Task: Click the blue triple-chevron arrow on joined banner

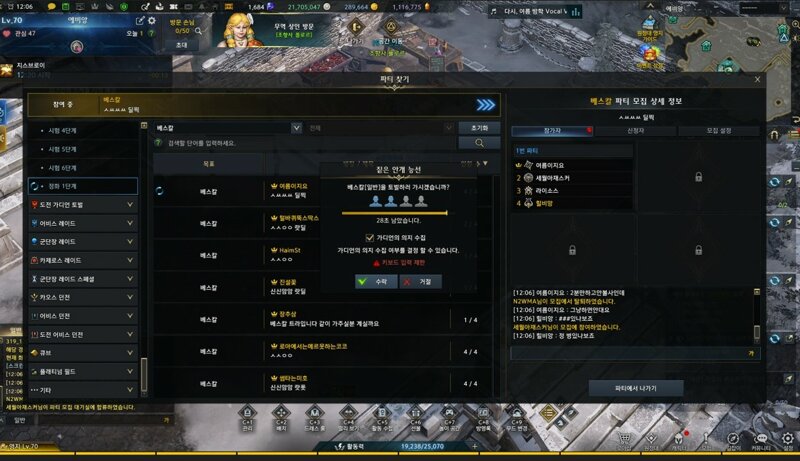Action: (486, 105)
